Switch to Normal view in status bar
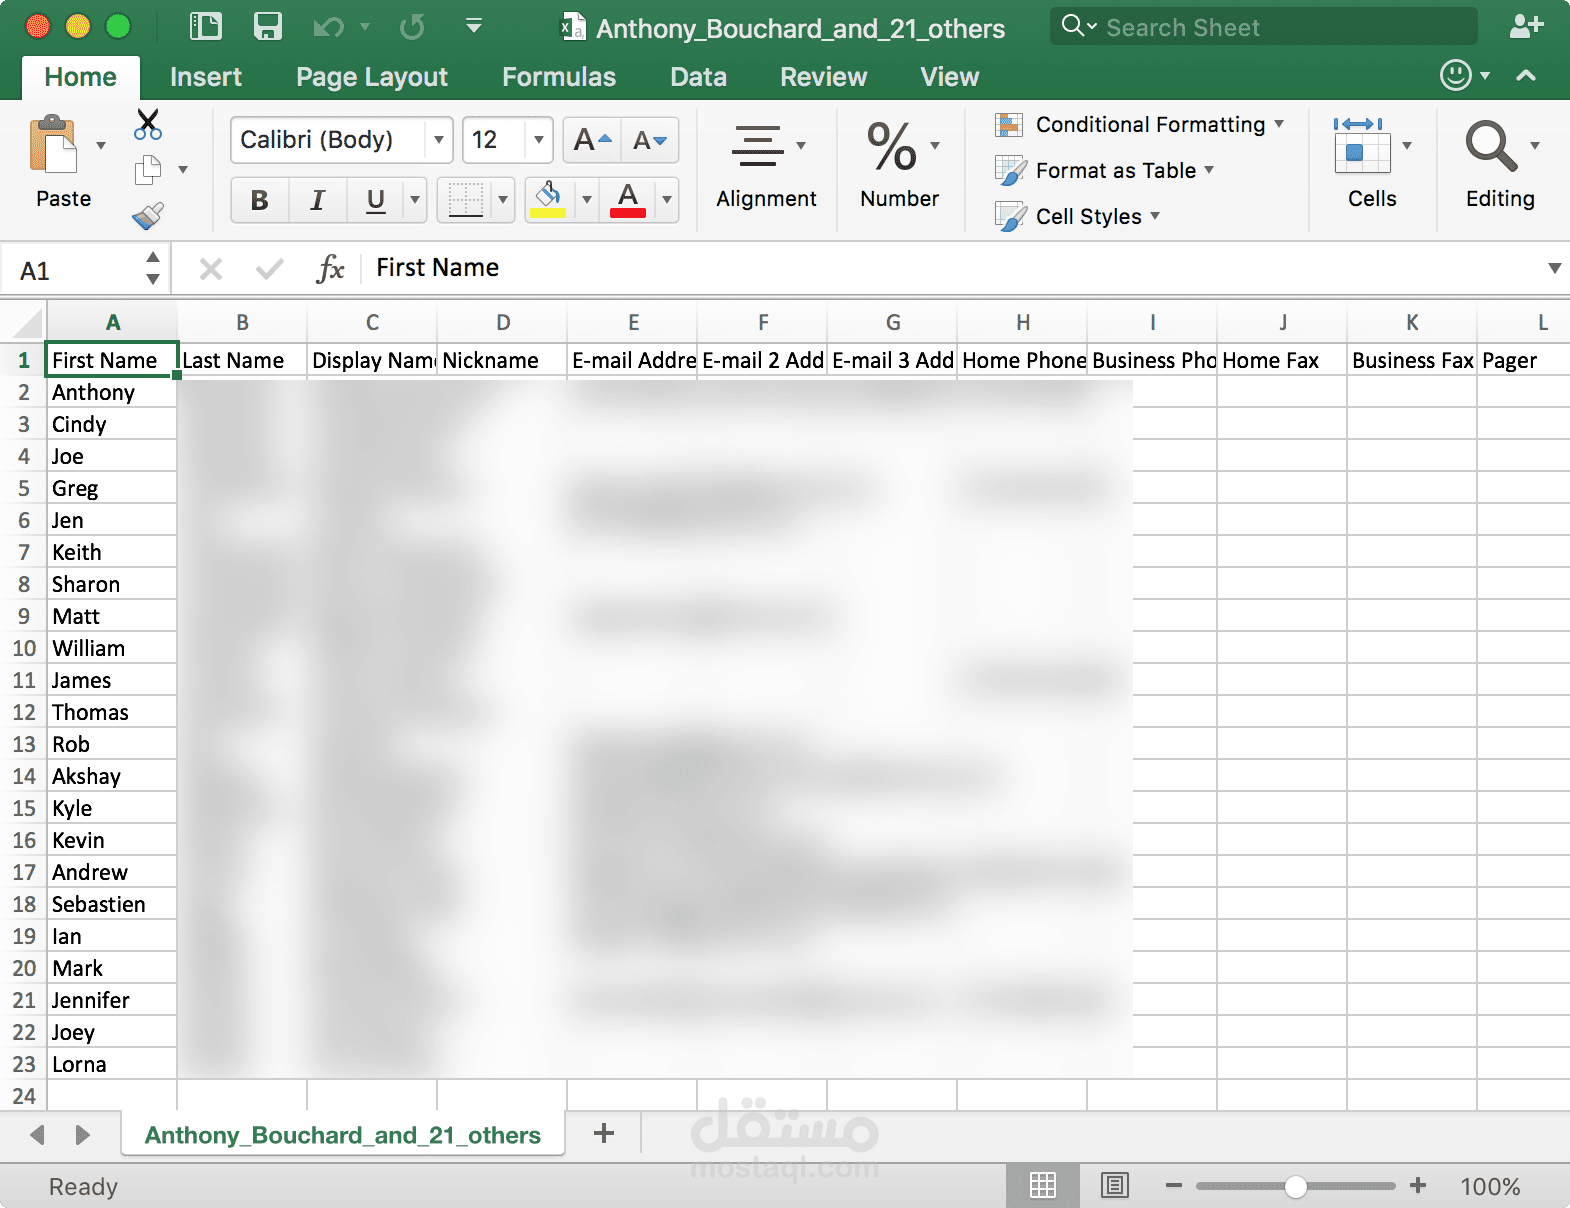Screen dimensions: 1570x1208 [x=1043, y=1186]
